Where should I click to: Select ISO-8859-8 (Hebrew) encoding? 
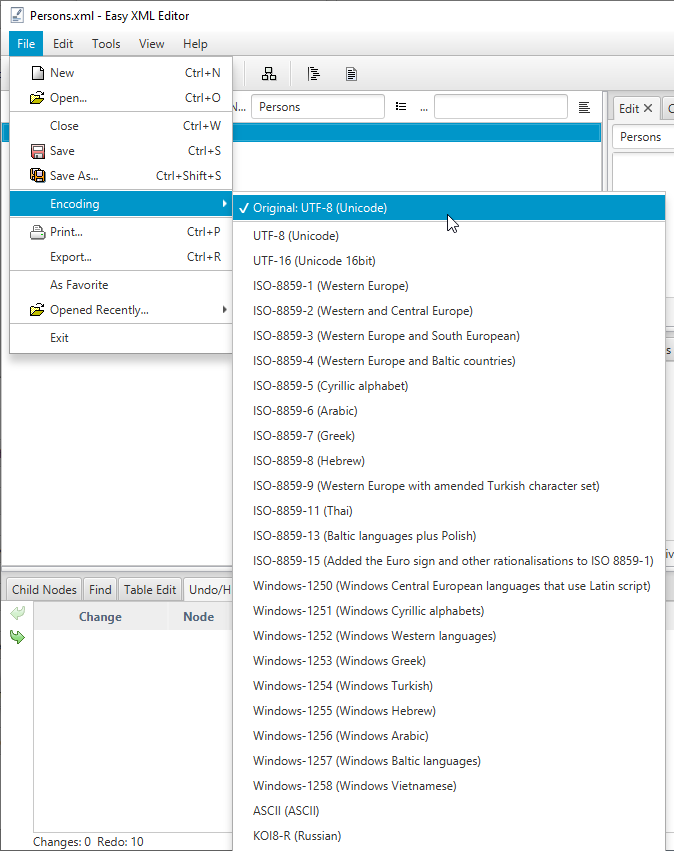(449, 460)
